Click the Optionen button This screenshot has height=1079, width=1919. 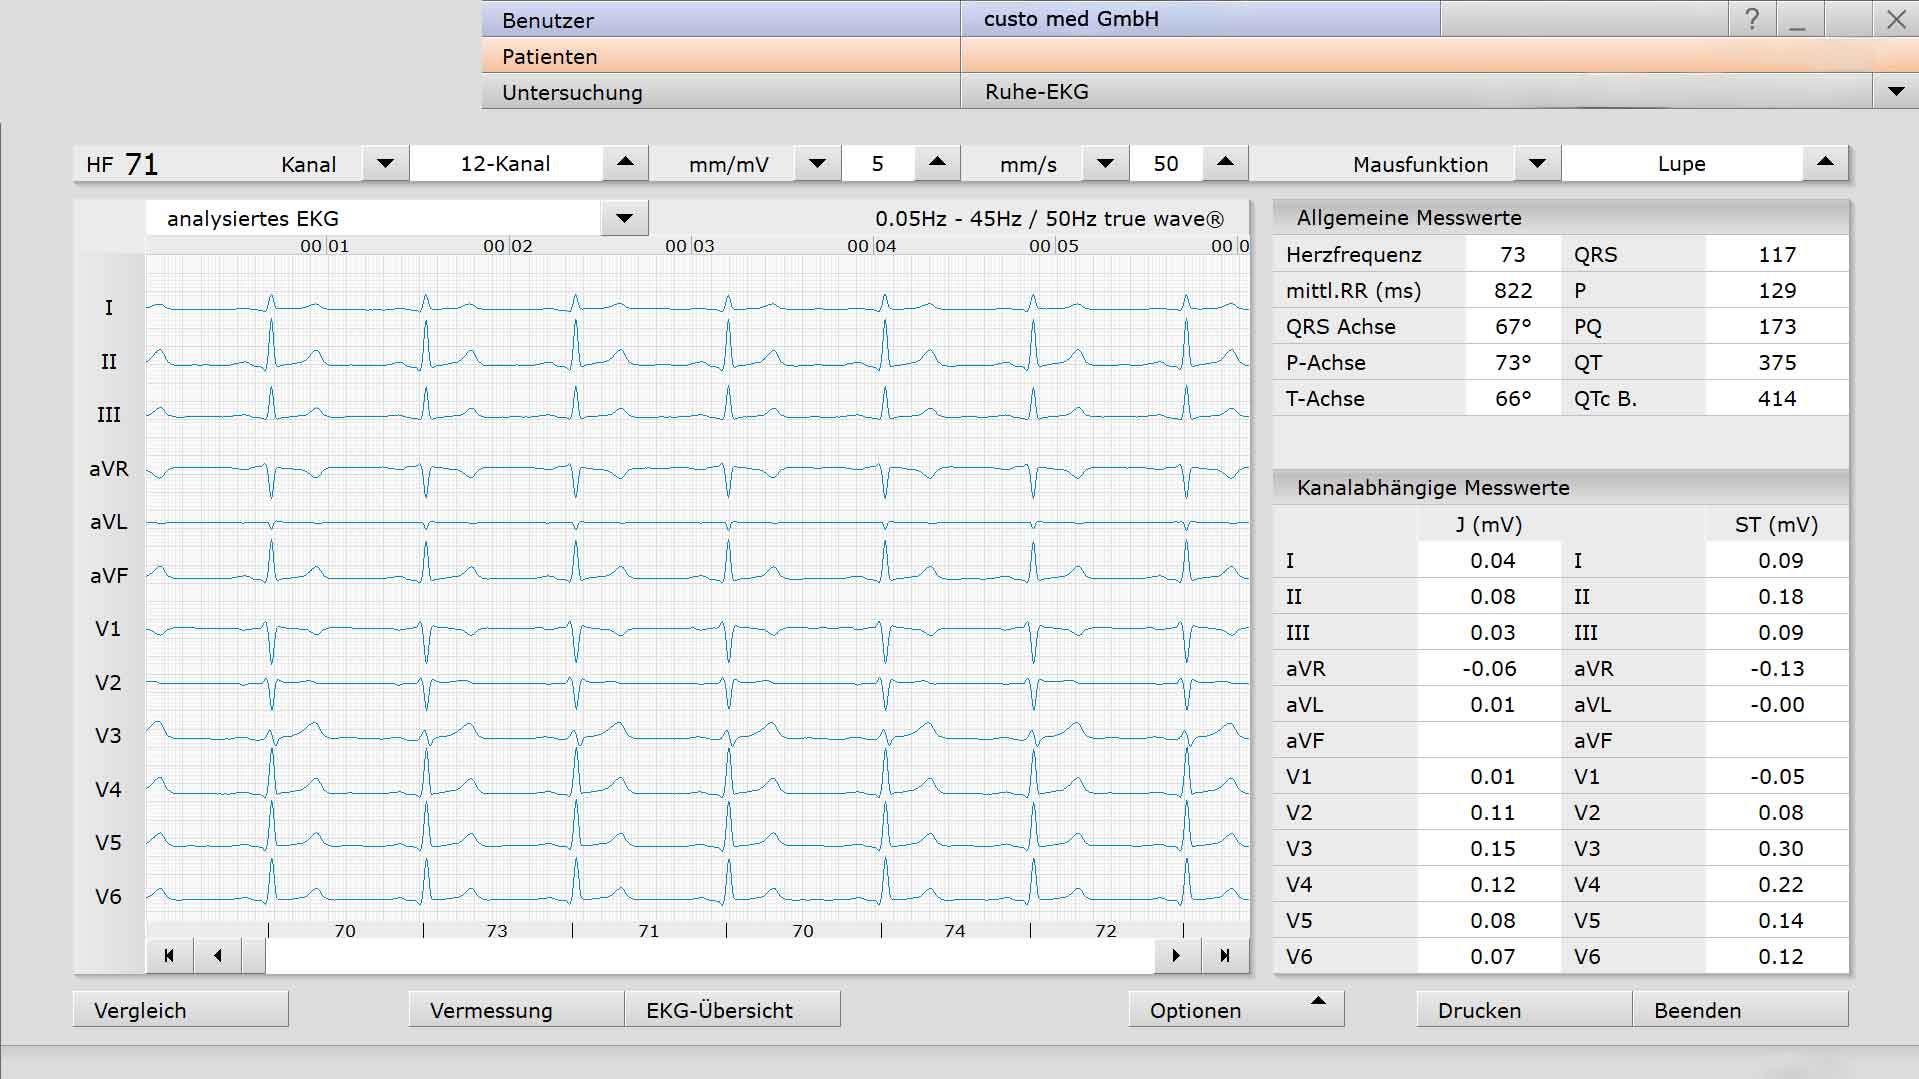pyautogui.click(x=1236, y=1009)
